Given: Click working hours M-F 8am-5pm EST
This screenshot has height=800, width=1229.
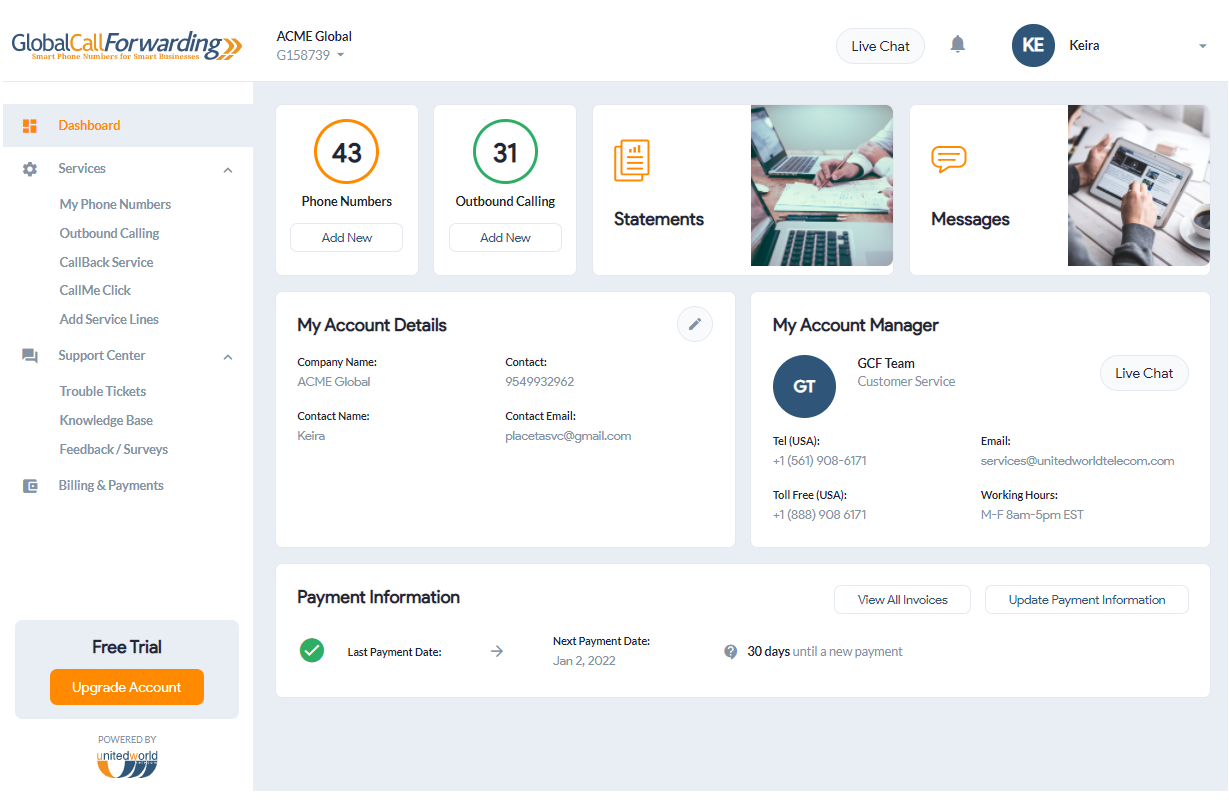Looking at the screenshot, I should click(x=1032, y=515).
